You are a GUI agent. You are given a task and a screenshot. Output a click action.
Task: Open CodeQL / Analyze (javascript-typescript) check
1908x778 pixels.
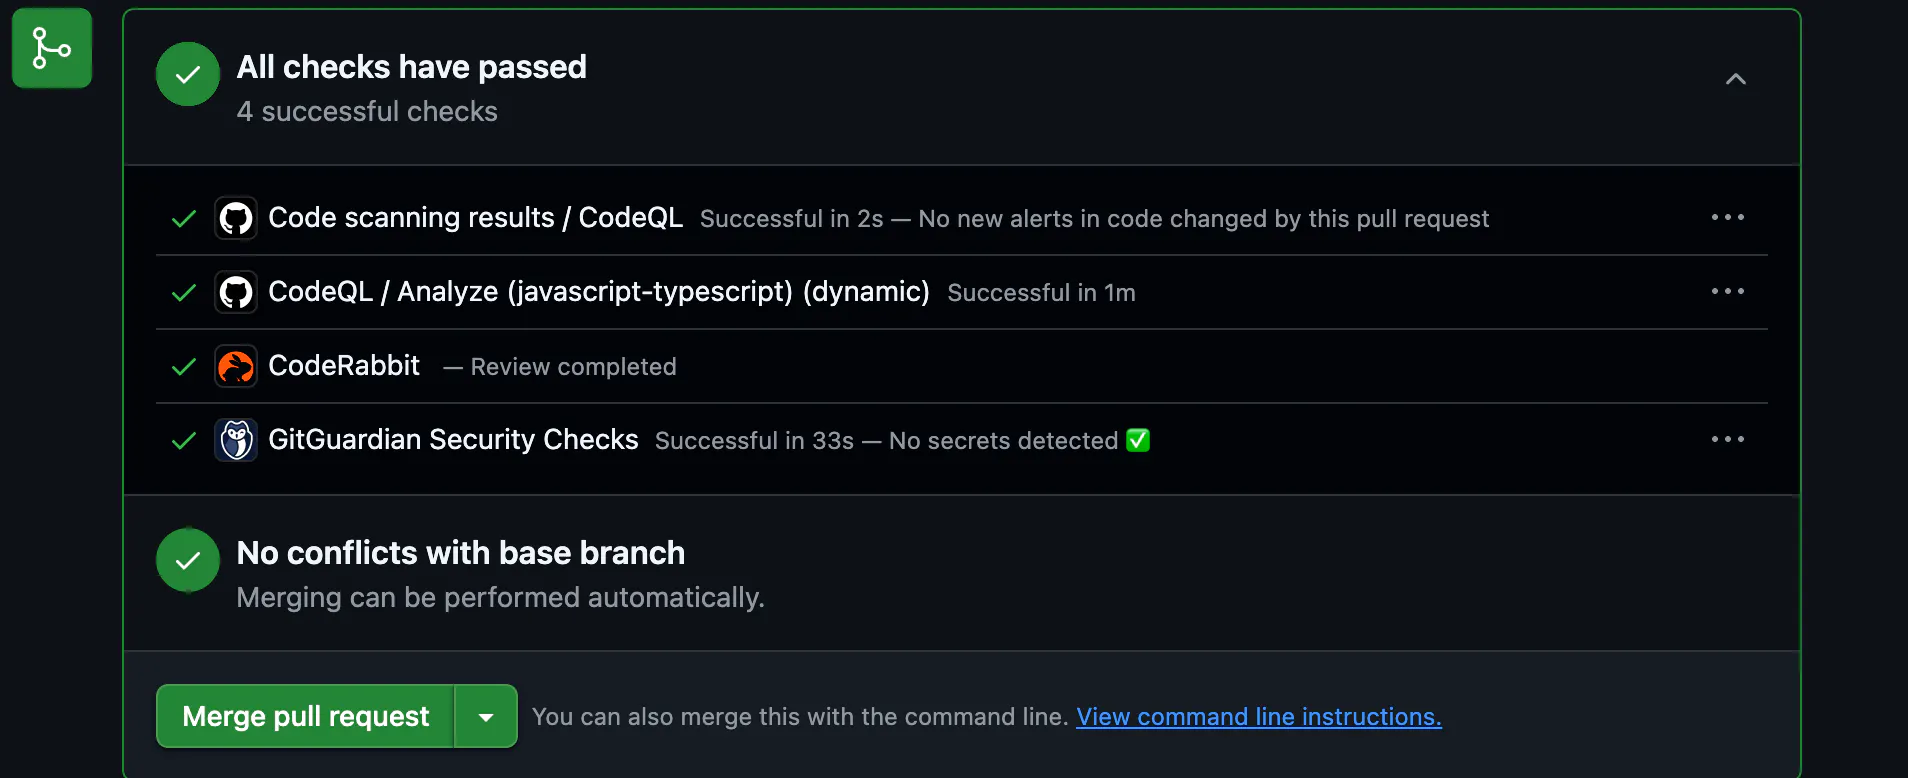click(x=598, y=292)
